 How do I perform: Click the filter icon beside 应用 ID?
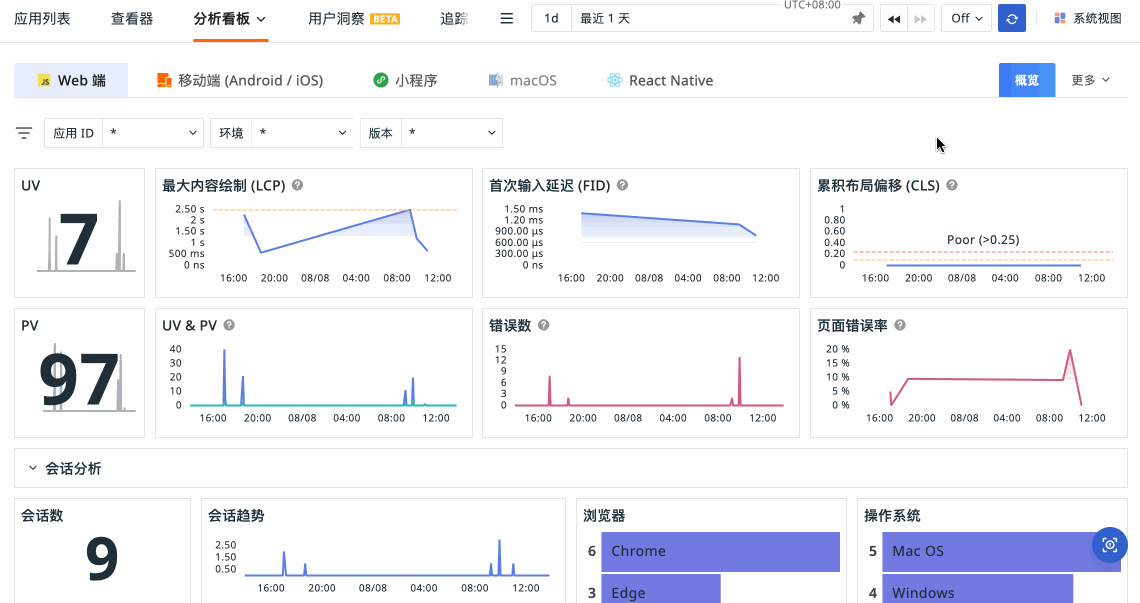tap(24, 133)
